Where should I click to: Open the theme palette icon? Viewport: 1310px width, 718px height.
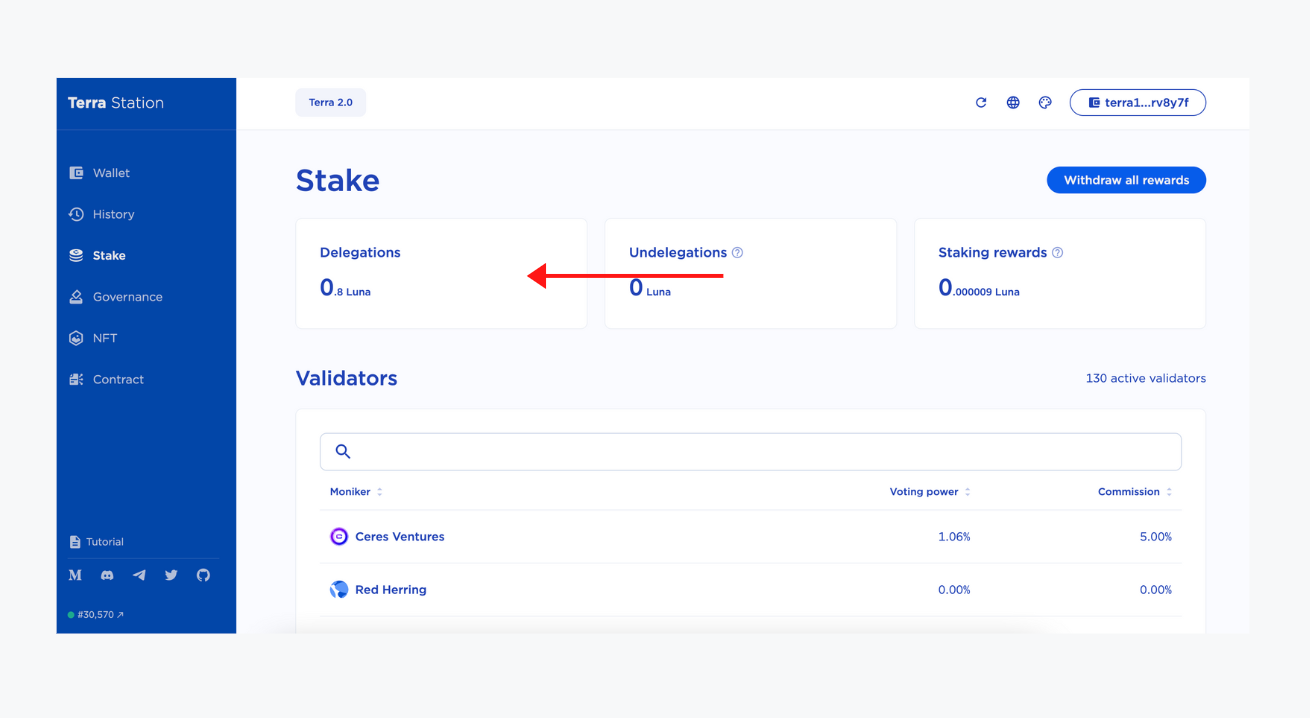click(1045, 102)
